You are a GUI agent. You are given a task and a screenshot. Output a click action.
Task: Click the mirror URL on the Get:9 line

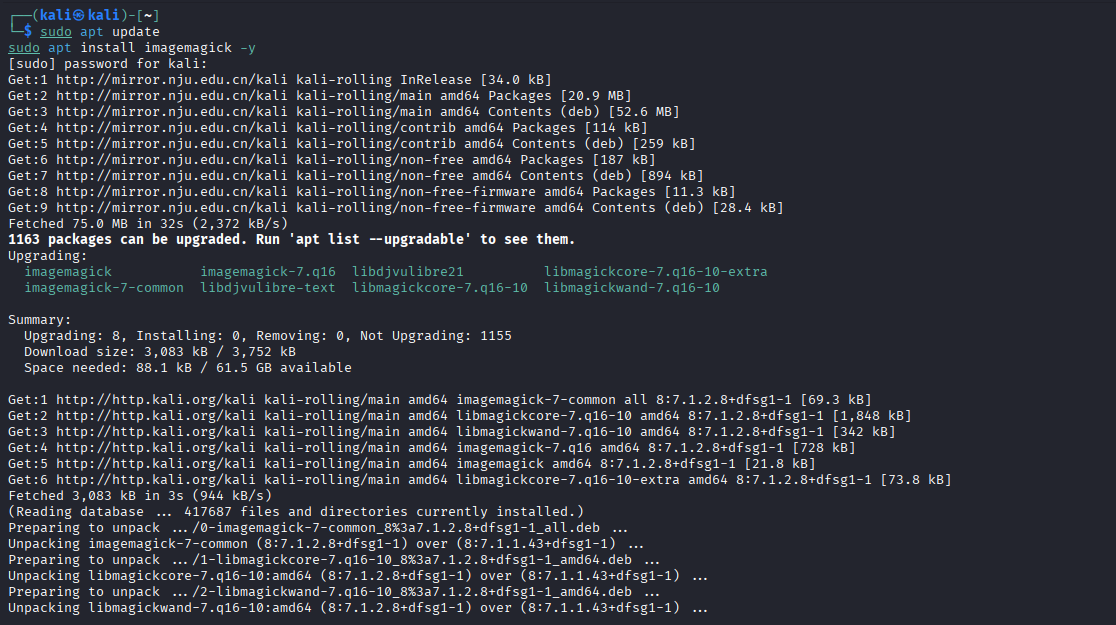coord(172,208)
